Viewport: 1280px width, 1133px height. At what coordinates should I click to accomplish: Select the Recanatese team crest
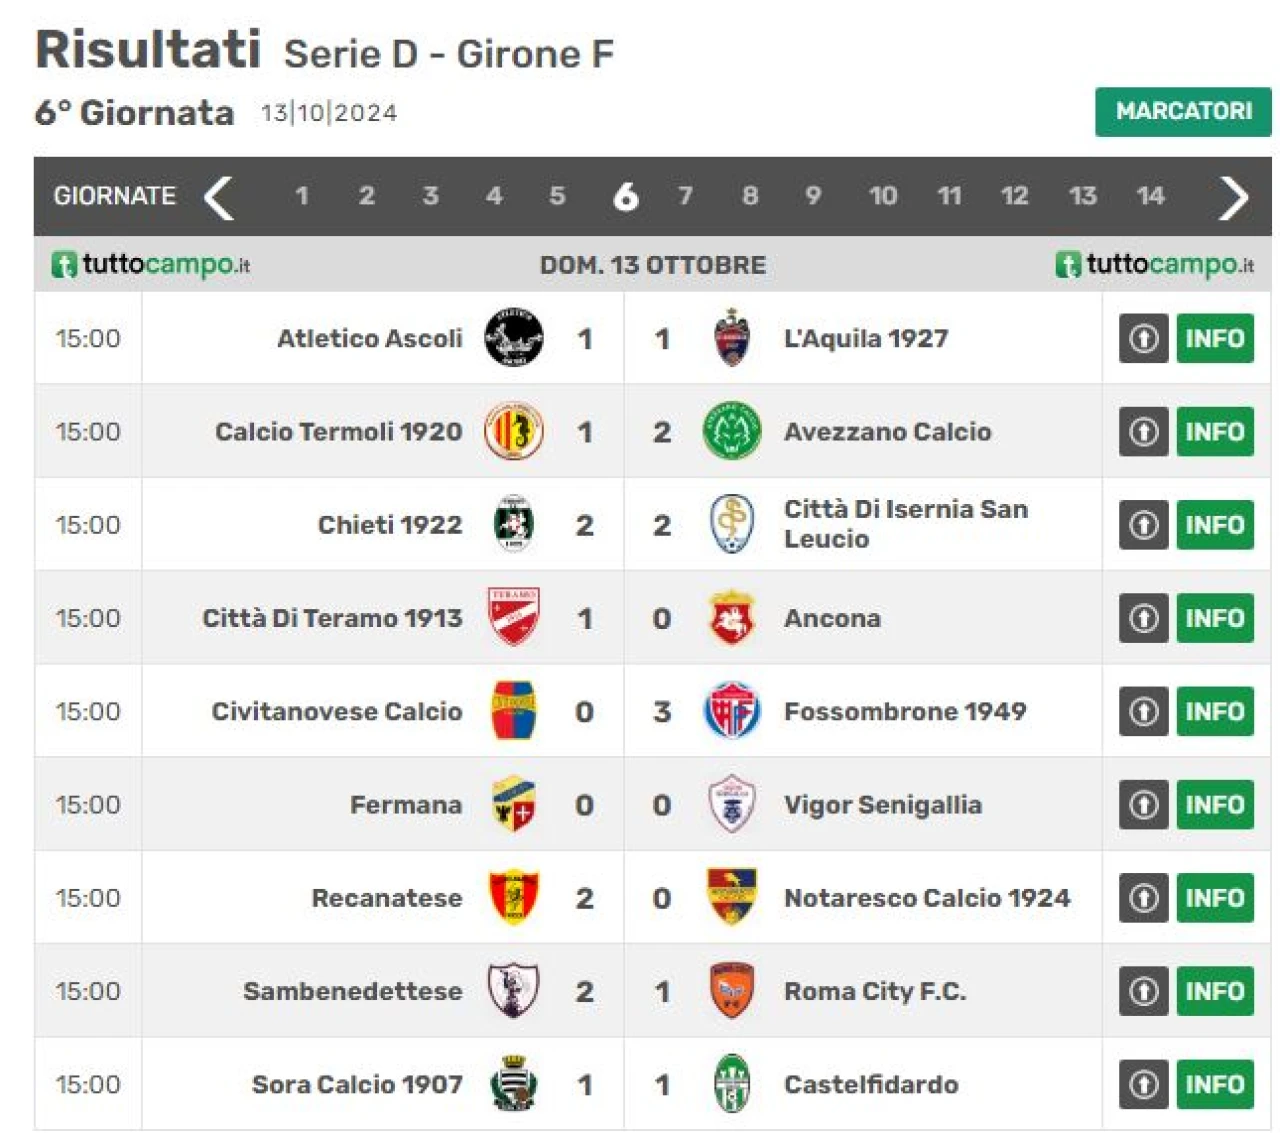(514, 897)
